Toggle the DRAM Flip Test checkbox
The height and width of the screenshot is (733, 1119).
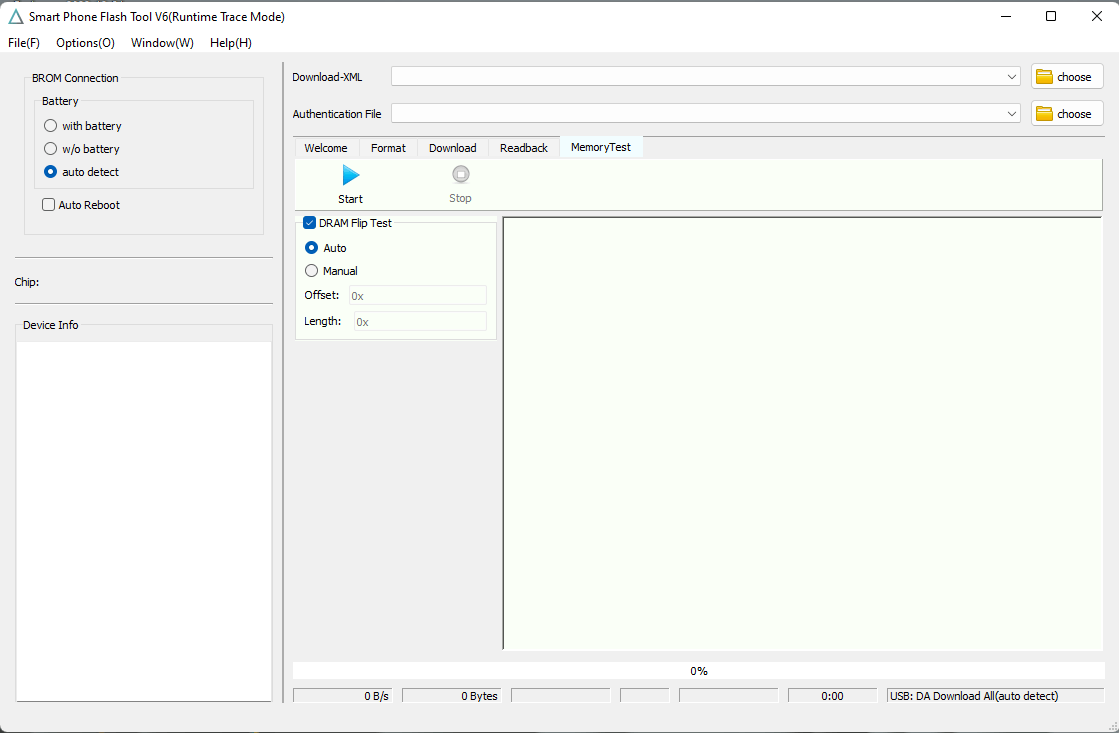(309, 222)
